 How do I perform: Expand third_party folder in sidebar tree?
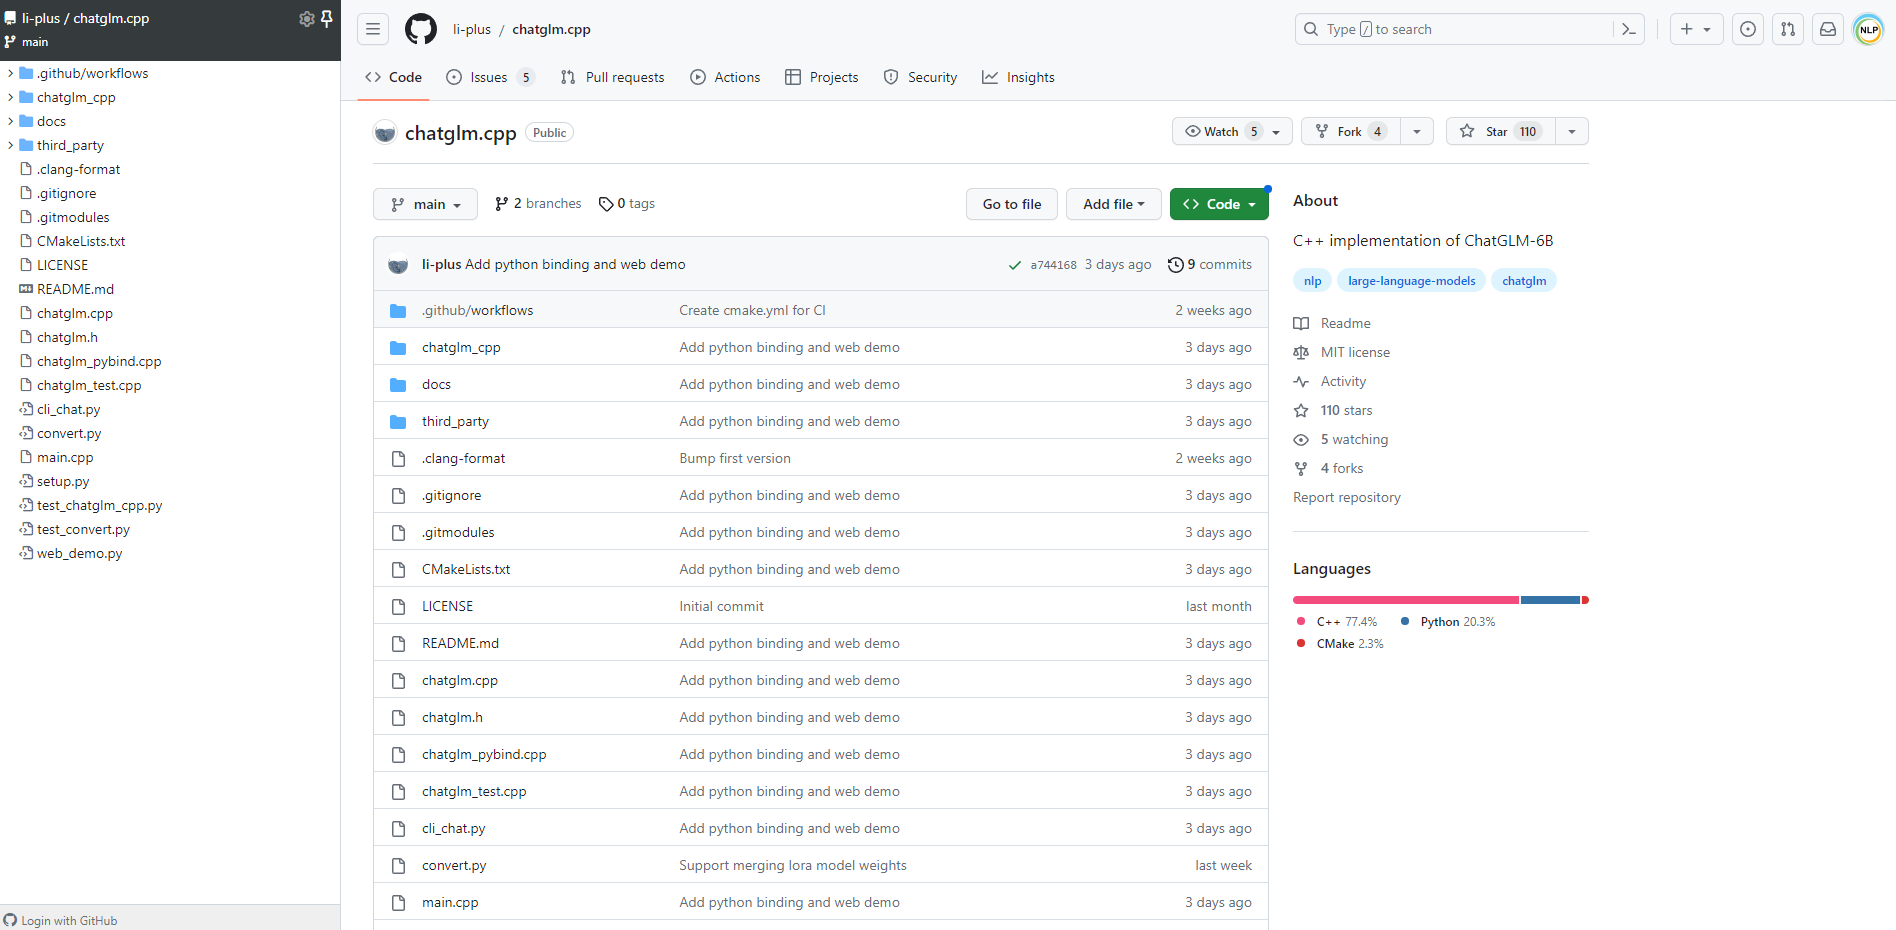tap(11, 145)
